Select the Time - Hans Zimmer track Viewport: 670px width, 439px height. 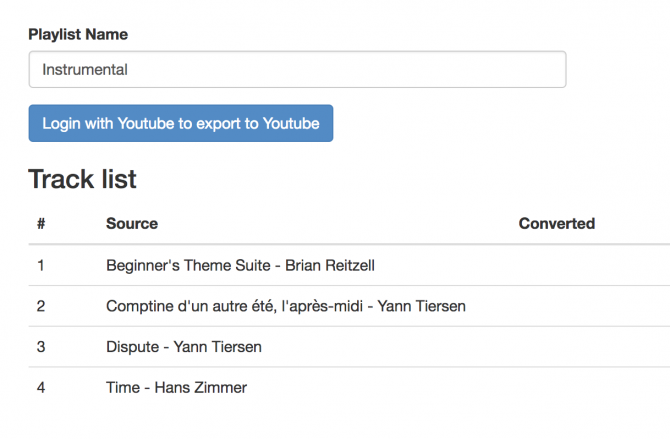(176, 387)
